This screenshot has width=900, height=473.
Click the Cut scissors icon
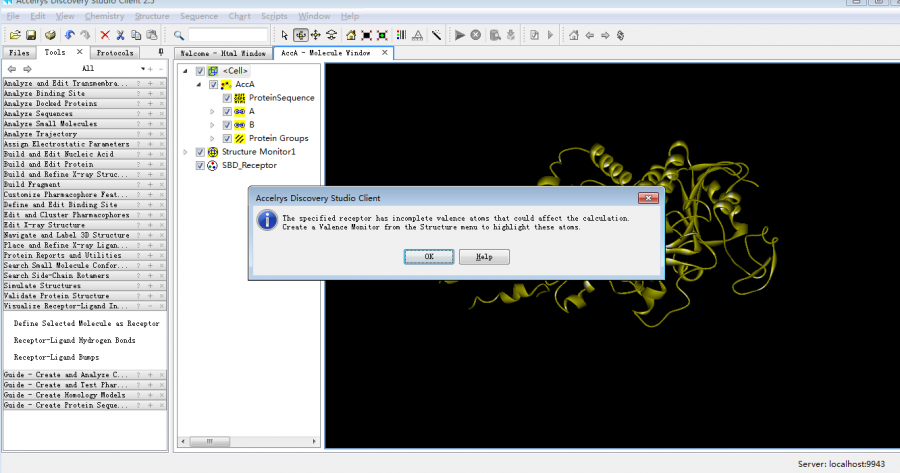121,35
